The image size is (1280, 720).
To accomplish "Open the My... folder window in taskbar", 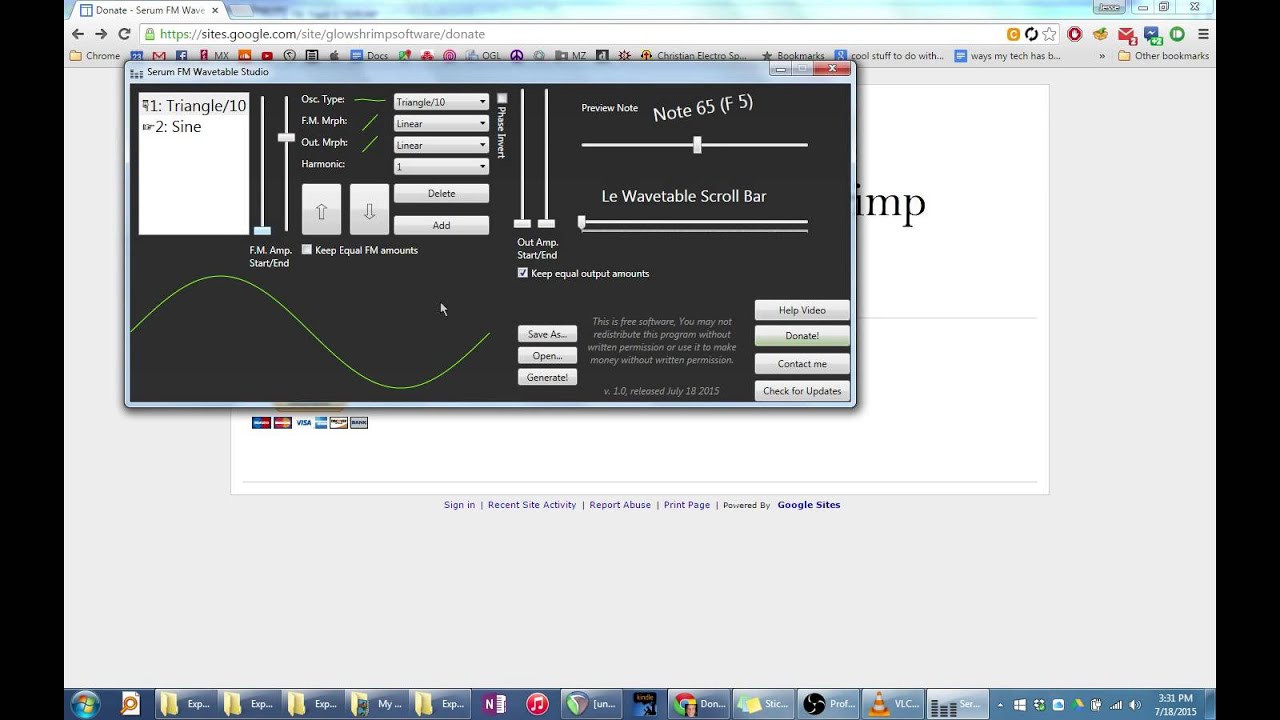I will coord(380,704).
